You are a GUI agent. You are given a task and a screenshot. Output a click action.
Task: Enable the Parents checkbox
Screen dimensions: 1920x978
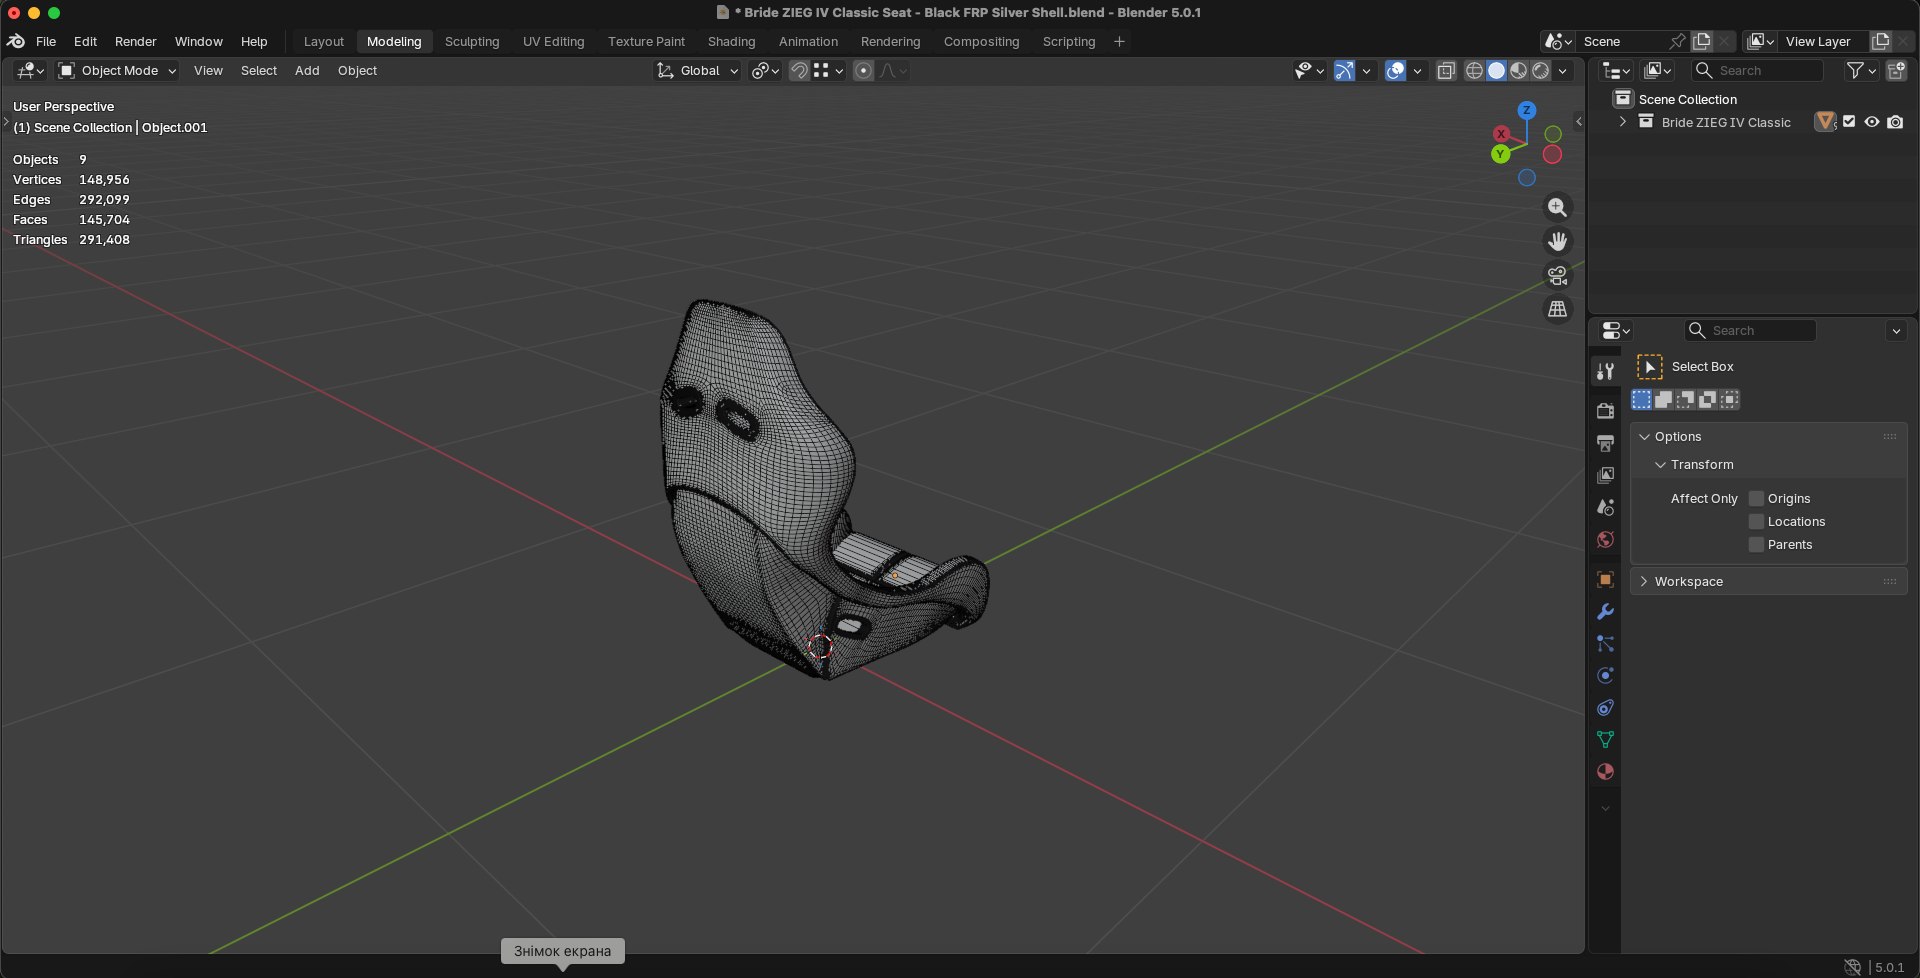[1756, 544]
